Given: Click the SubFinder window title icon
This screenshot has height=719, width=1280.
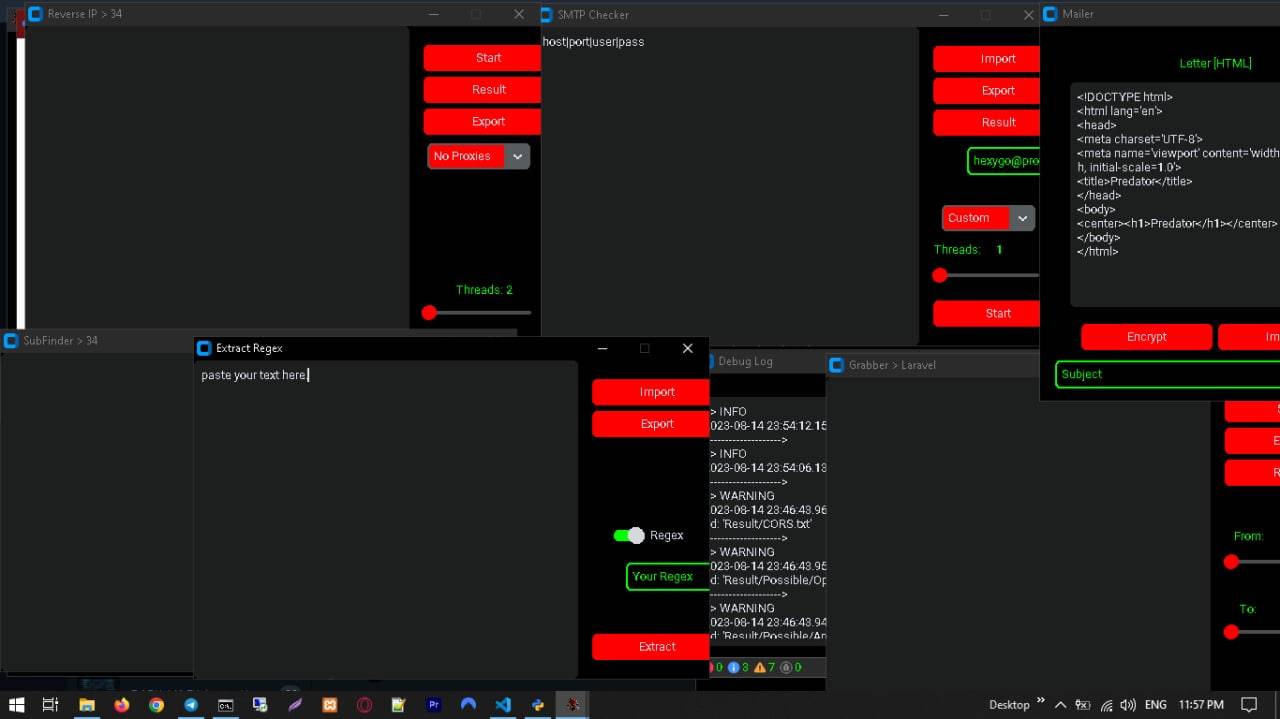Looking at the screenshot, I should [11, 340].
